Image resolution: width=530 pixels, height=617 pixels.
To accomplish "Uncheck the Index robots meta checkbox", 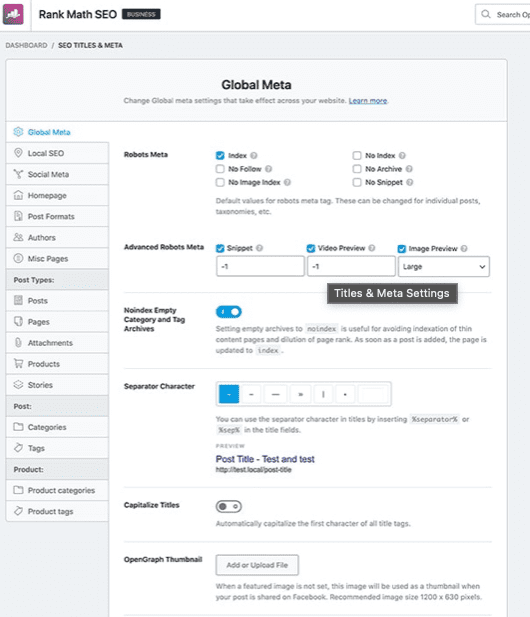I will tap(220, 155).
